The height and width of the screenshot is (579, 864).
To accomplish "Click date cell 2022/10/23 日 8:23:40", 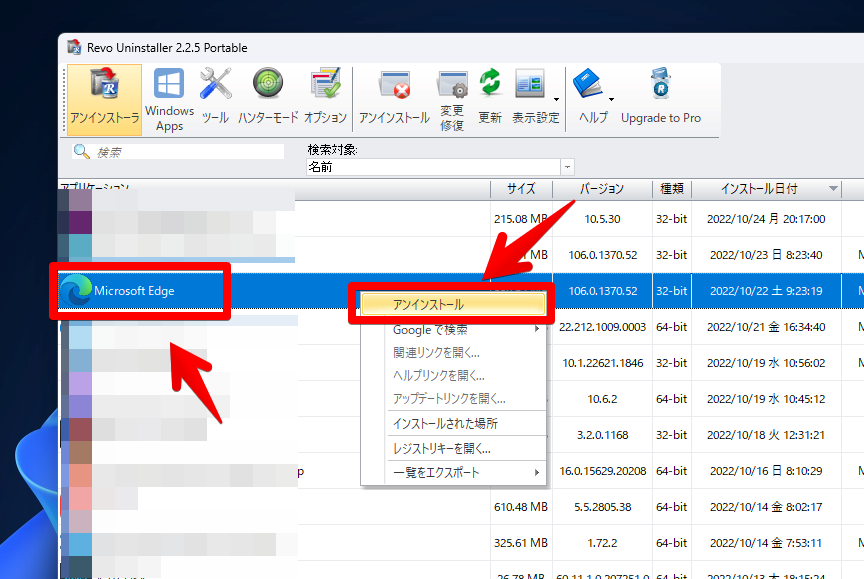I will (x=766, y=255).
